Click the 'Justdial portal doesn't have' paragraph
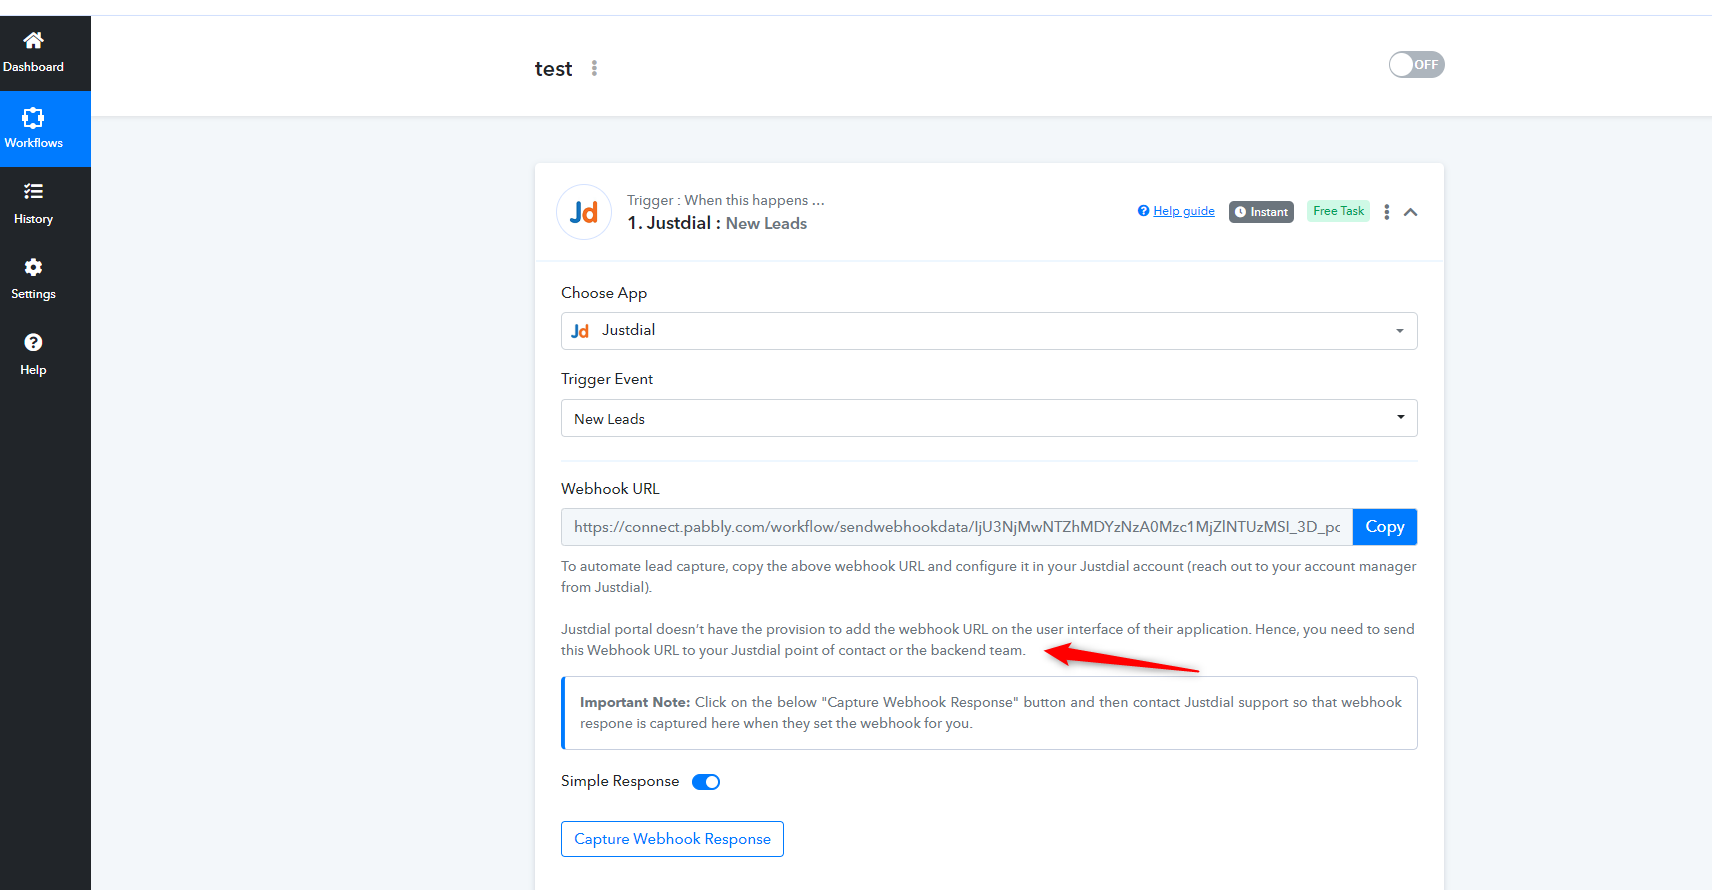The width and height of the screenshot is (1712, 890). [x=988, y=640]
